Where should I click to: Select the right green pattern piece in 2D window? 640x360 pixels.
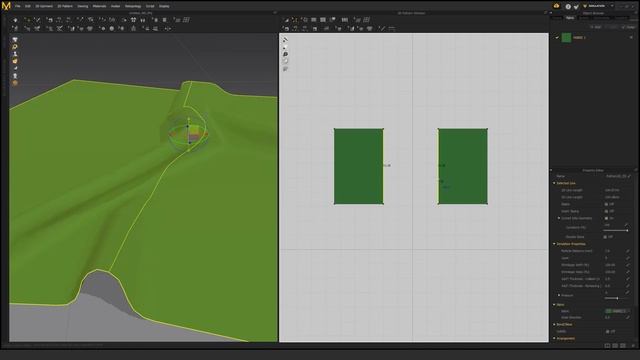(x=463, y=167)
